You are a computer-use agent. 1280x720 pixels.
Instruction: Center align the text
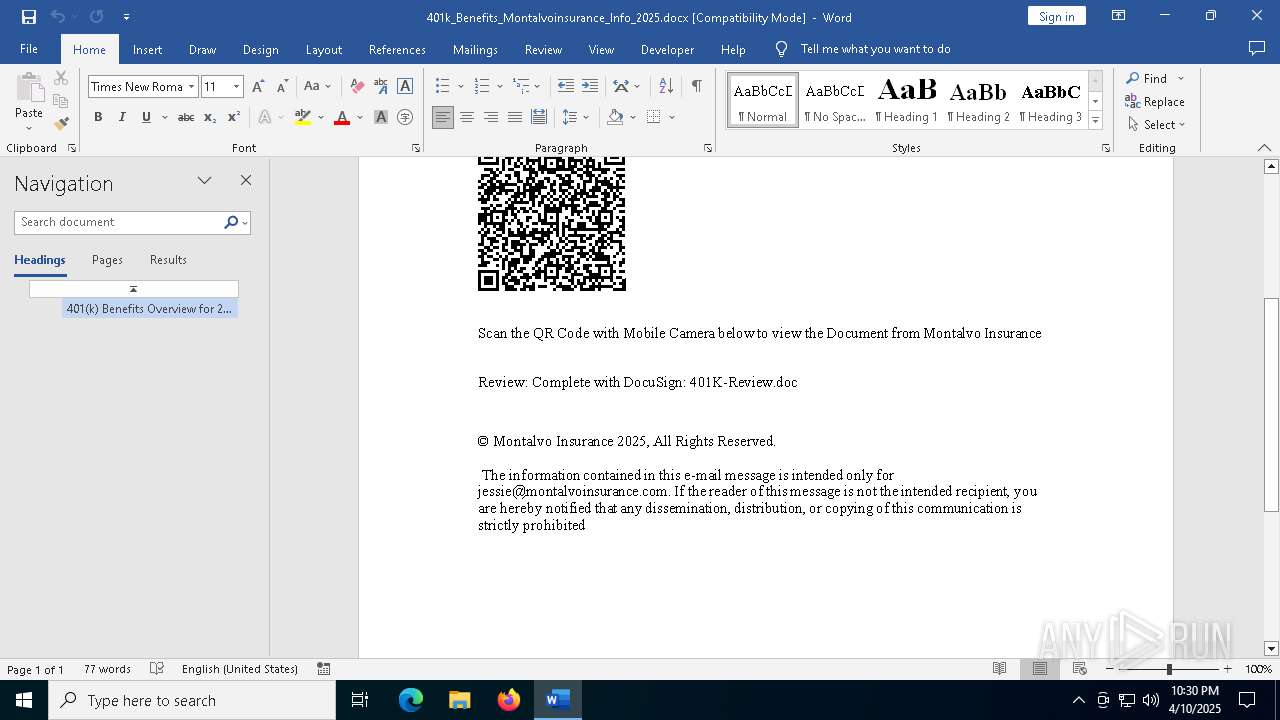[467, 117]
